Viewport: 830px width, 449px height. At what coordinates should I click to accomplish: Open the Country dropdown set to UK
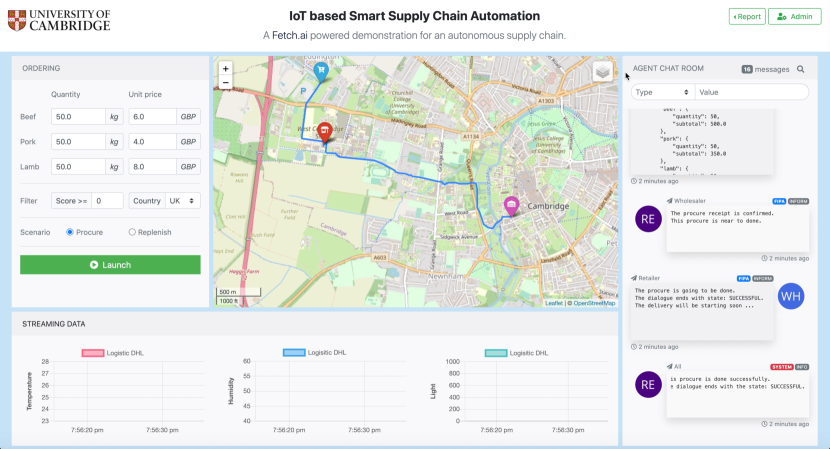[183, 201]
